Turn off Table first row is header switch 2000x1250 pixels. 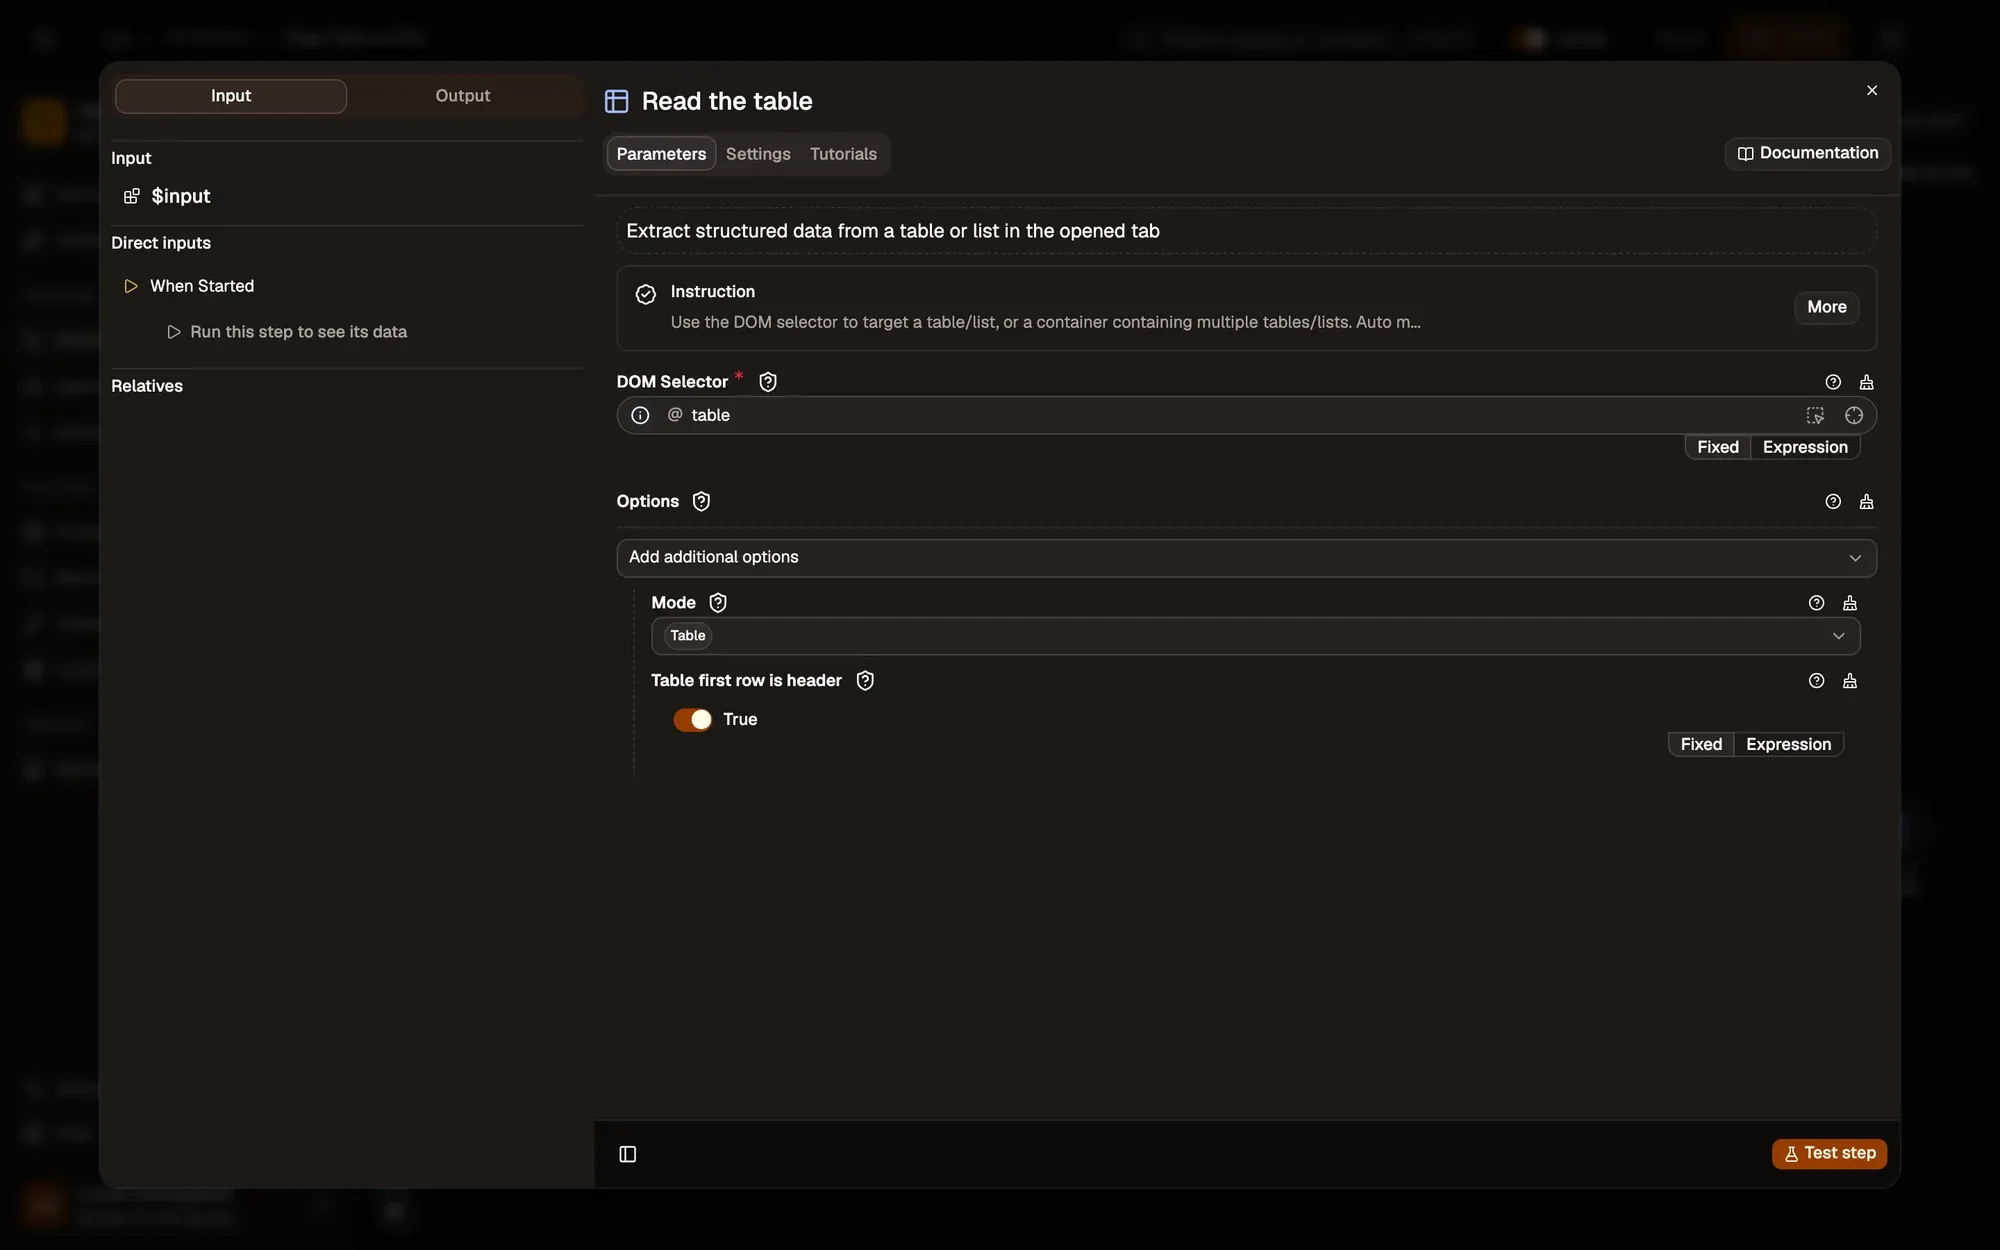click(x=692, y=719)
